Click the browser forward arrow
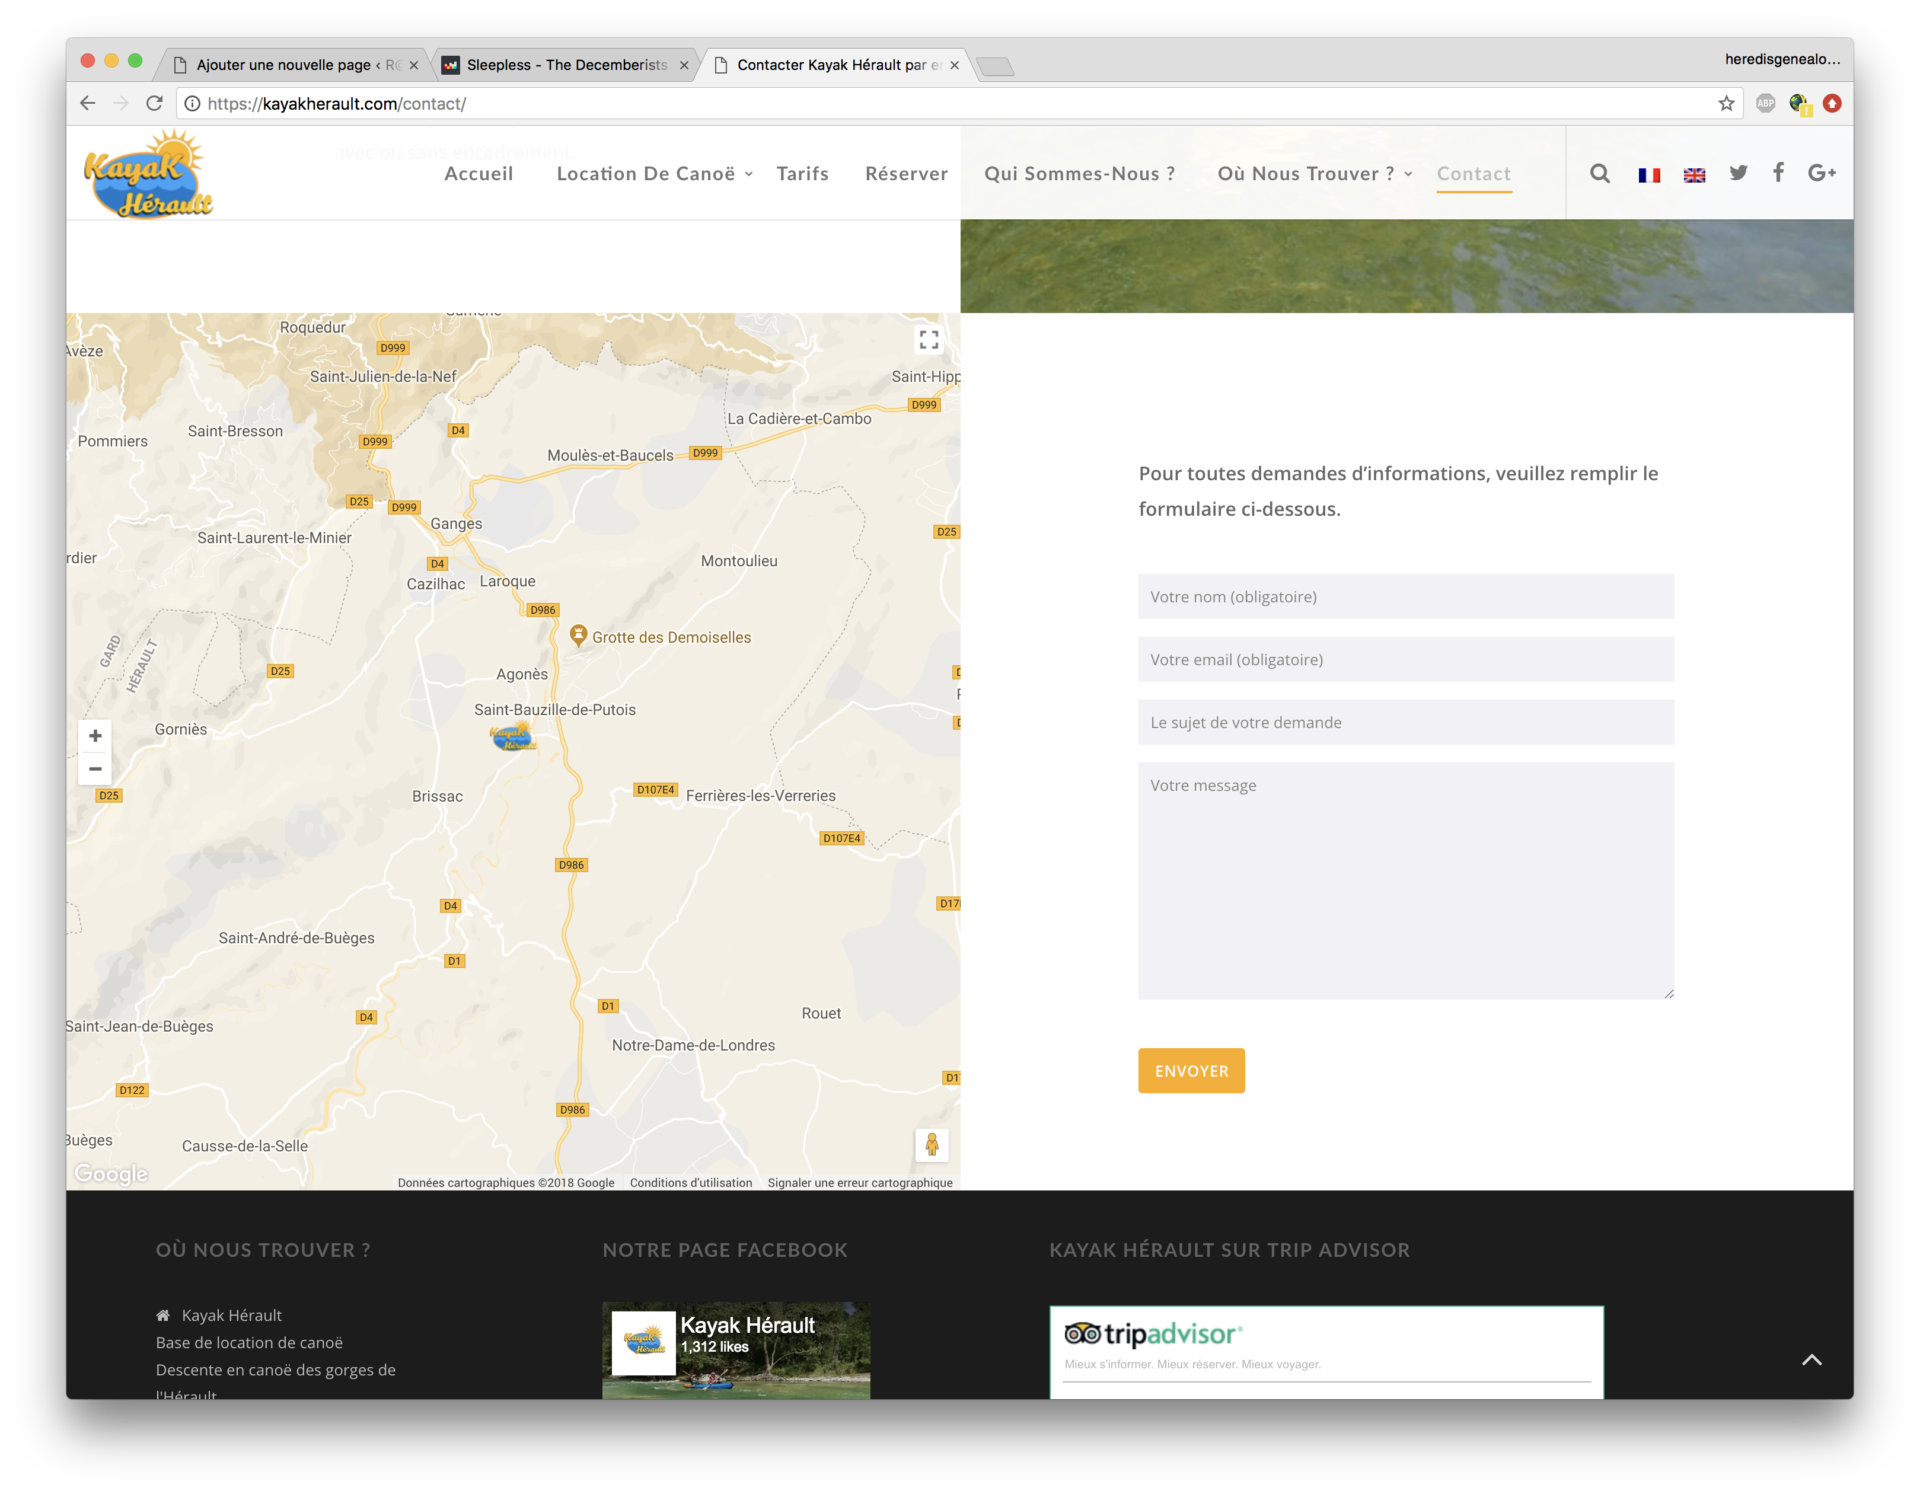The height and width of the screenshot is (1494, 1920). [121, 103]
